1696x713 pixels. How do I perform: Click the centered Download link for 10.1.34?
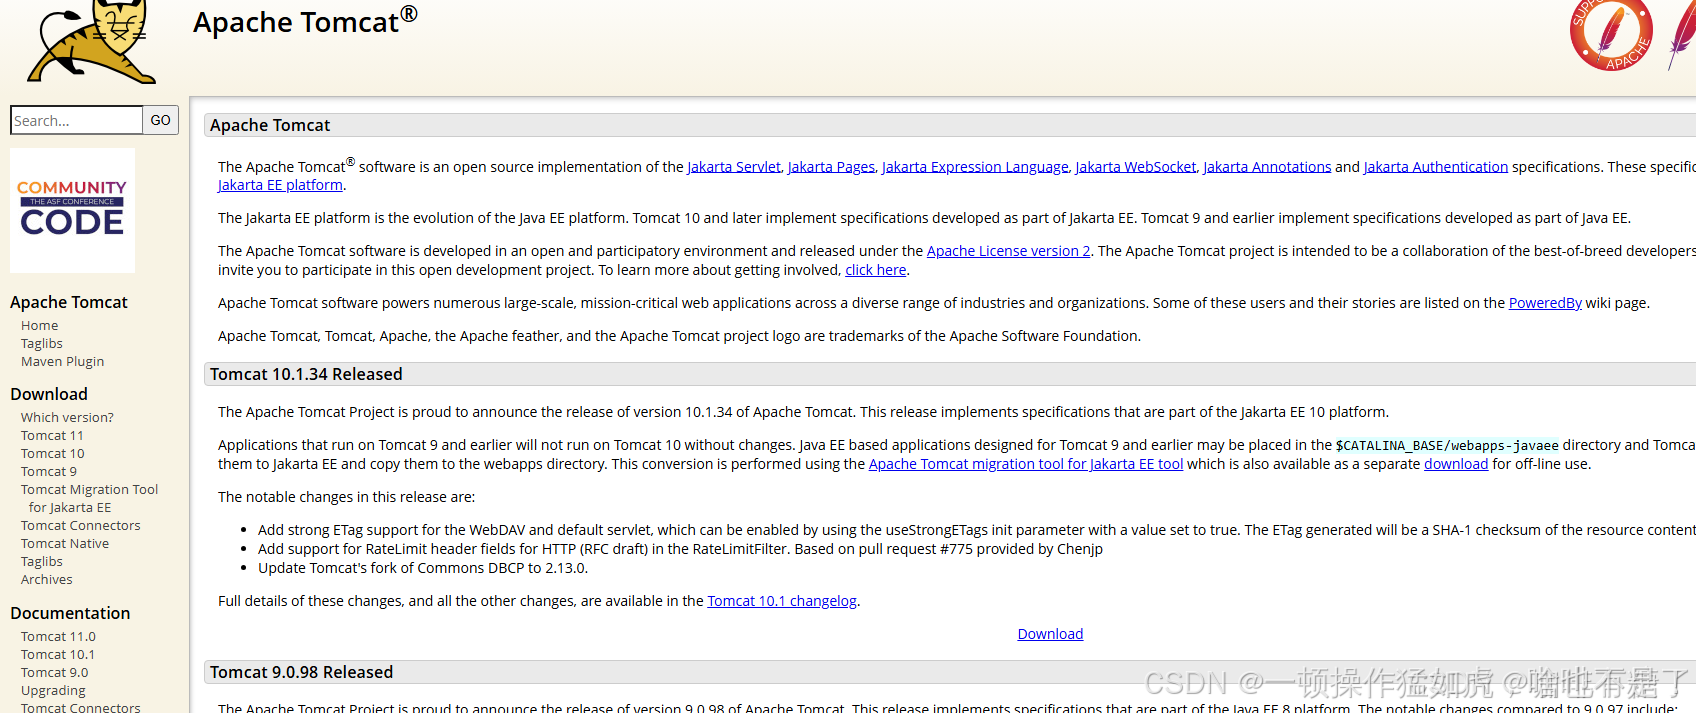pyautogui.click(x=1050, y=634)
